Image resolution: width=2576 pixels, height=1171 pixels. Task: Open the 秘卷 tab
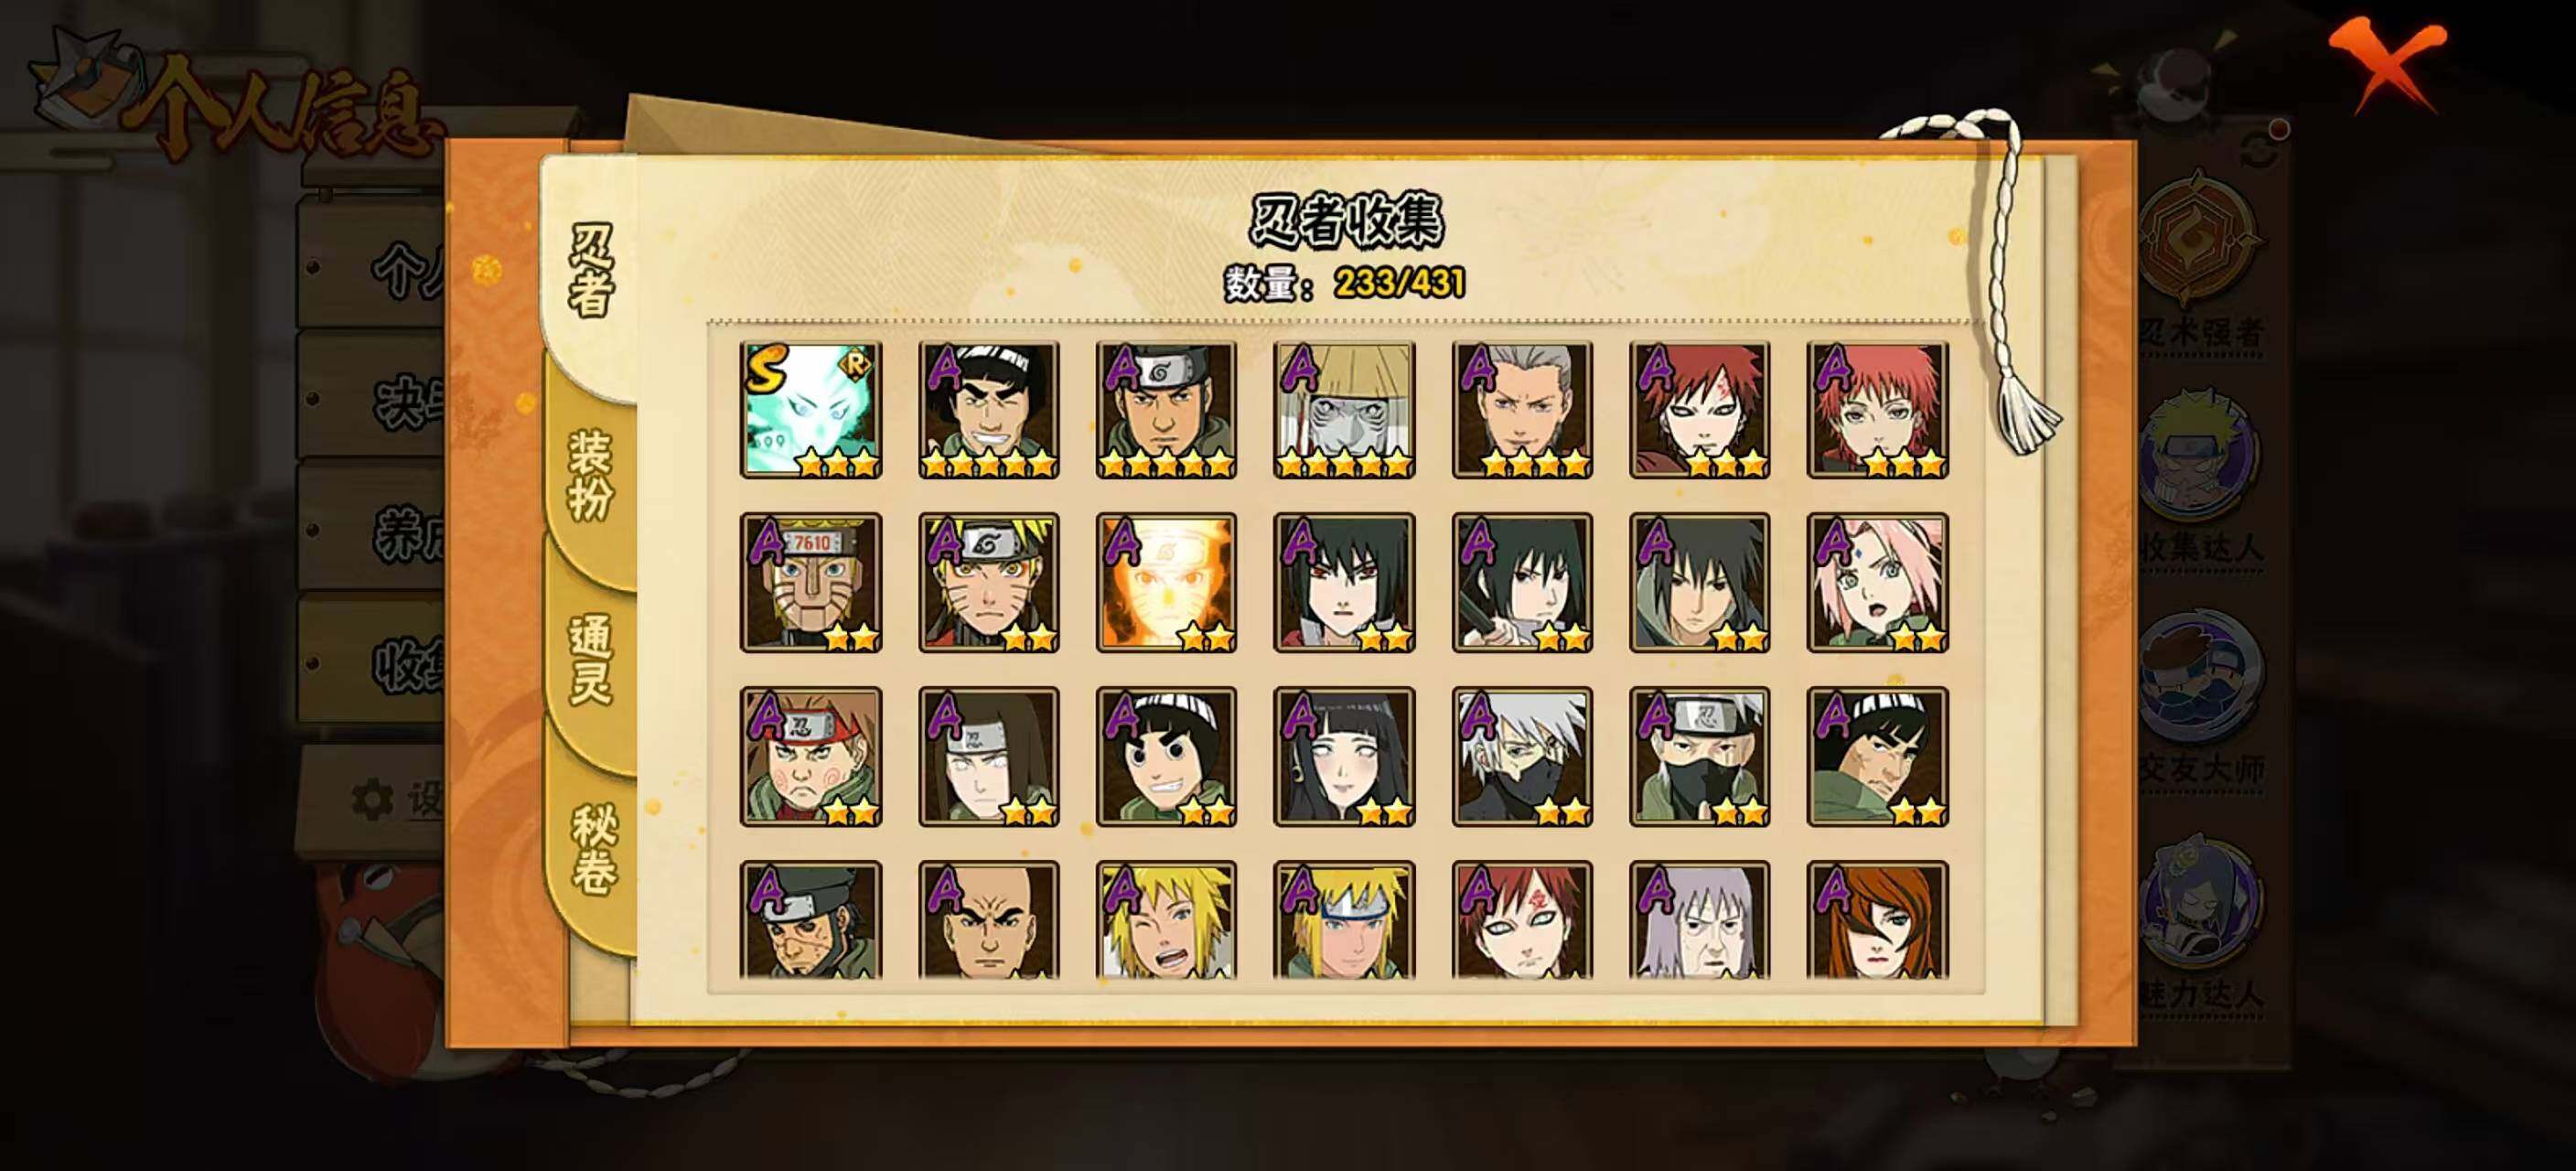pyautogui.click(x=592, y=848)
